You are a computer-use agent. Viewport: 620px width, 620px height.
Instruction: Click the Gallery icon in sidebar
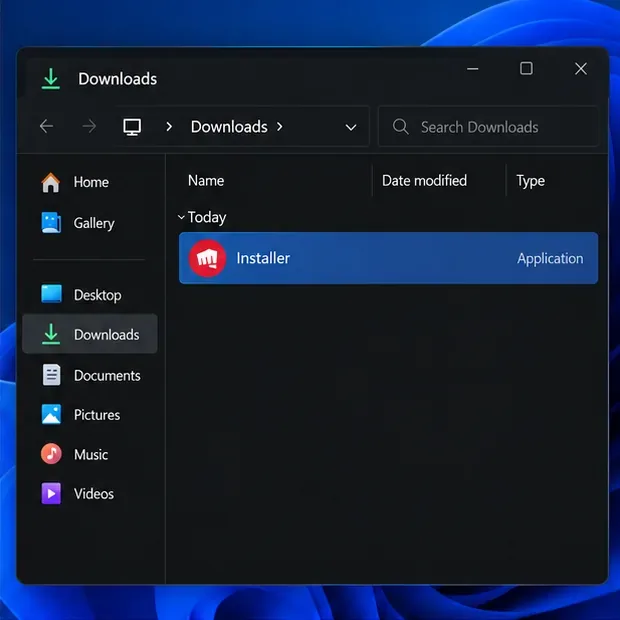(x=51, y=223)
